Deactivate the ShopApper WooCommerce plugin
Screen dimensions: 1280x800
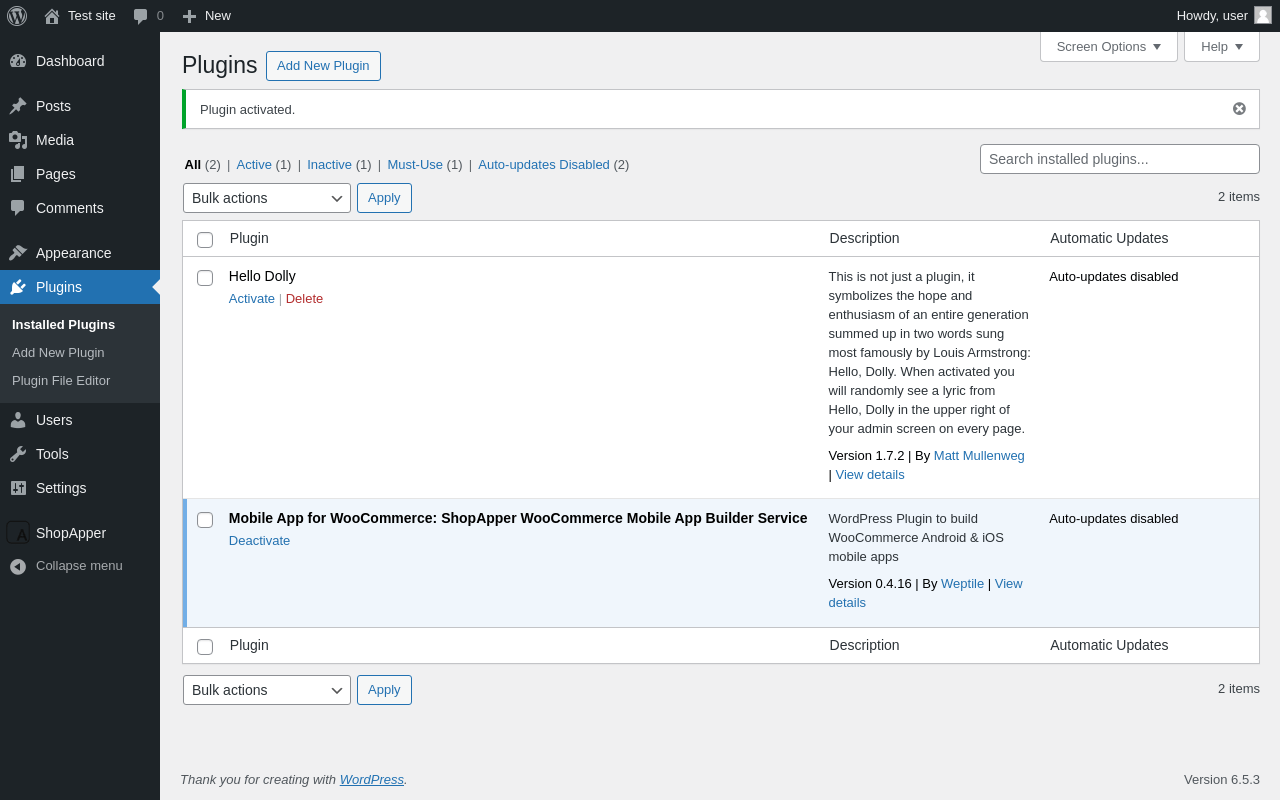(x=259, y=541)
